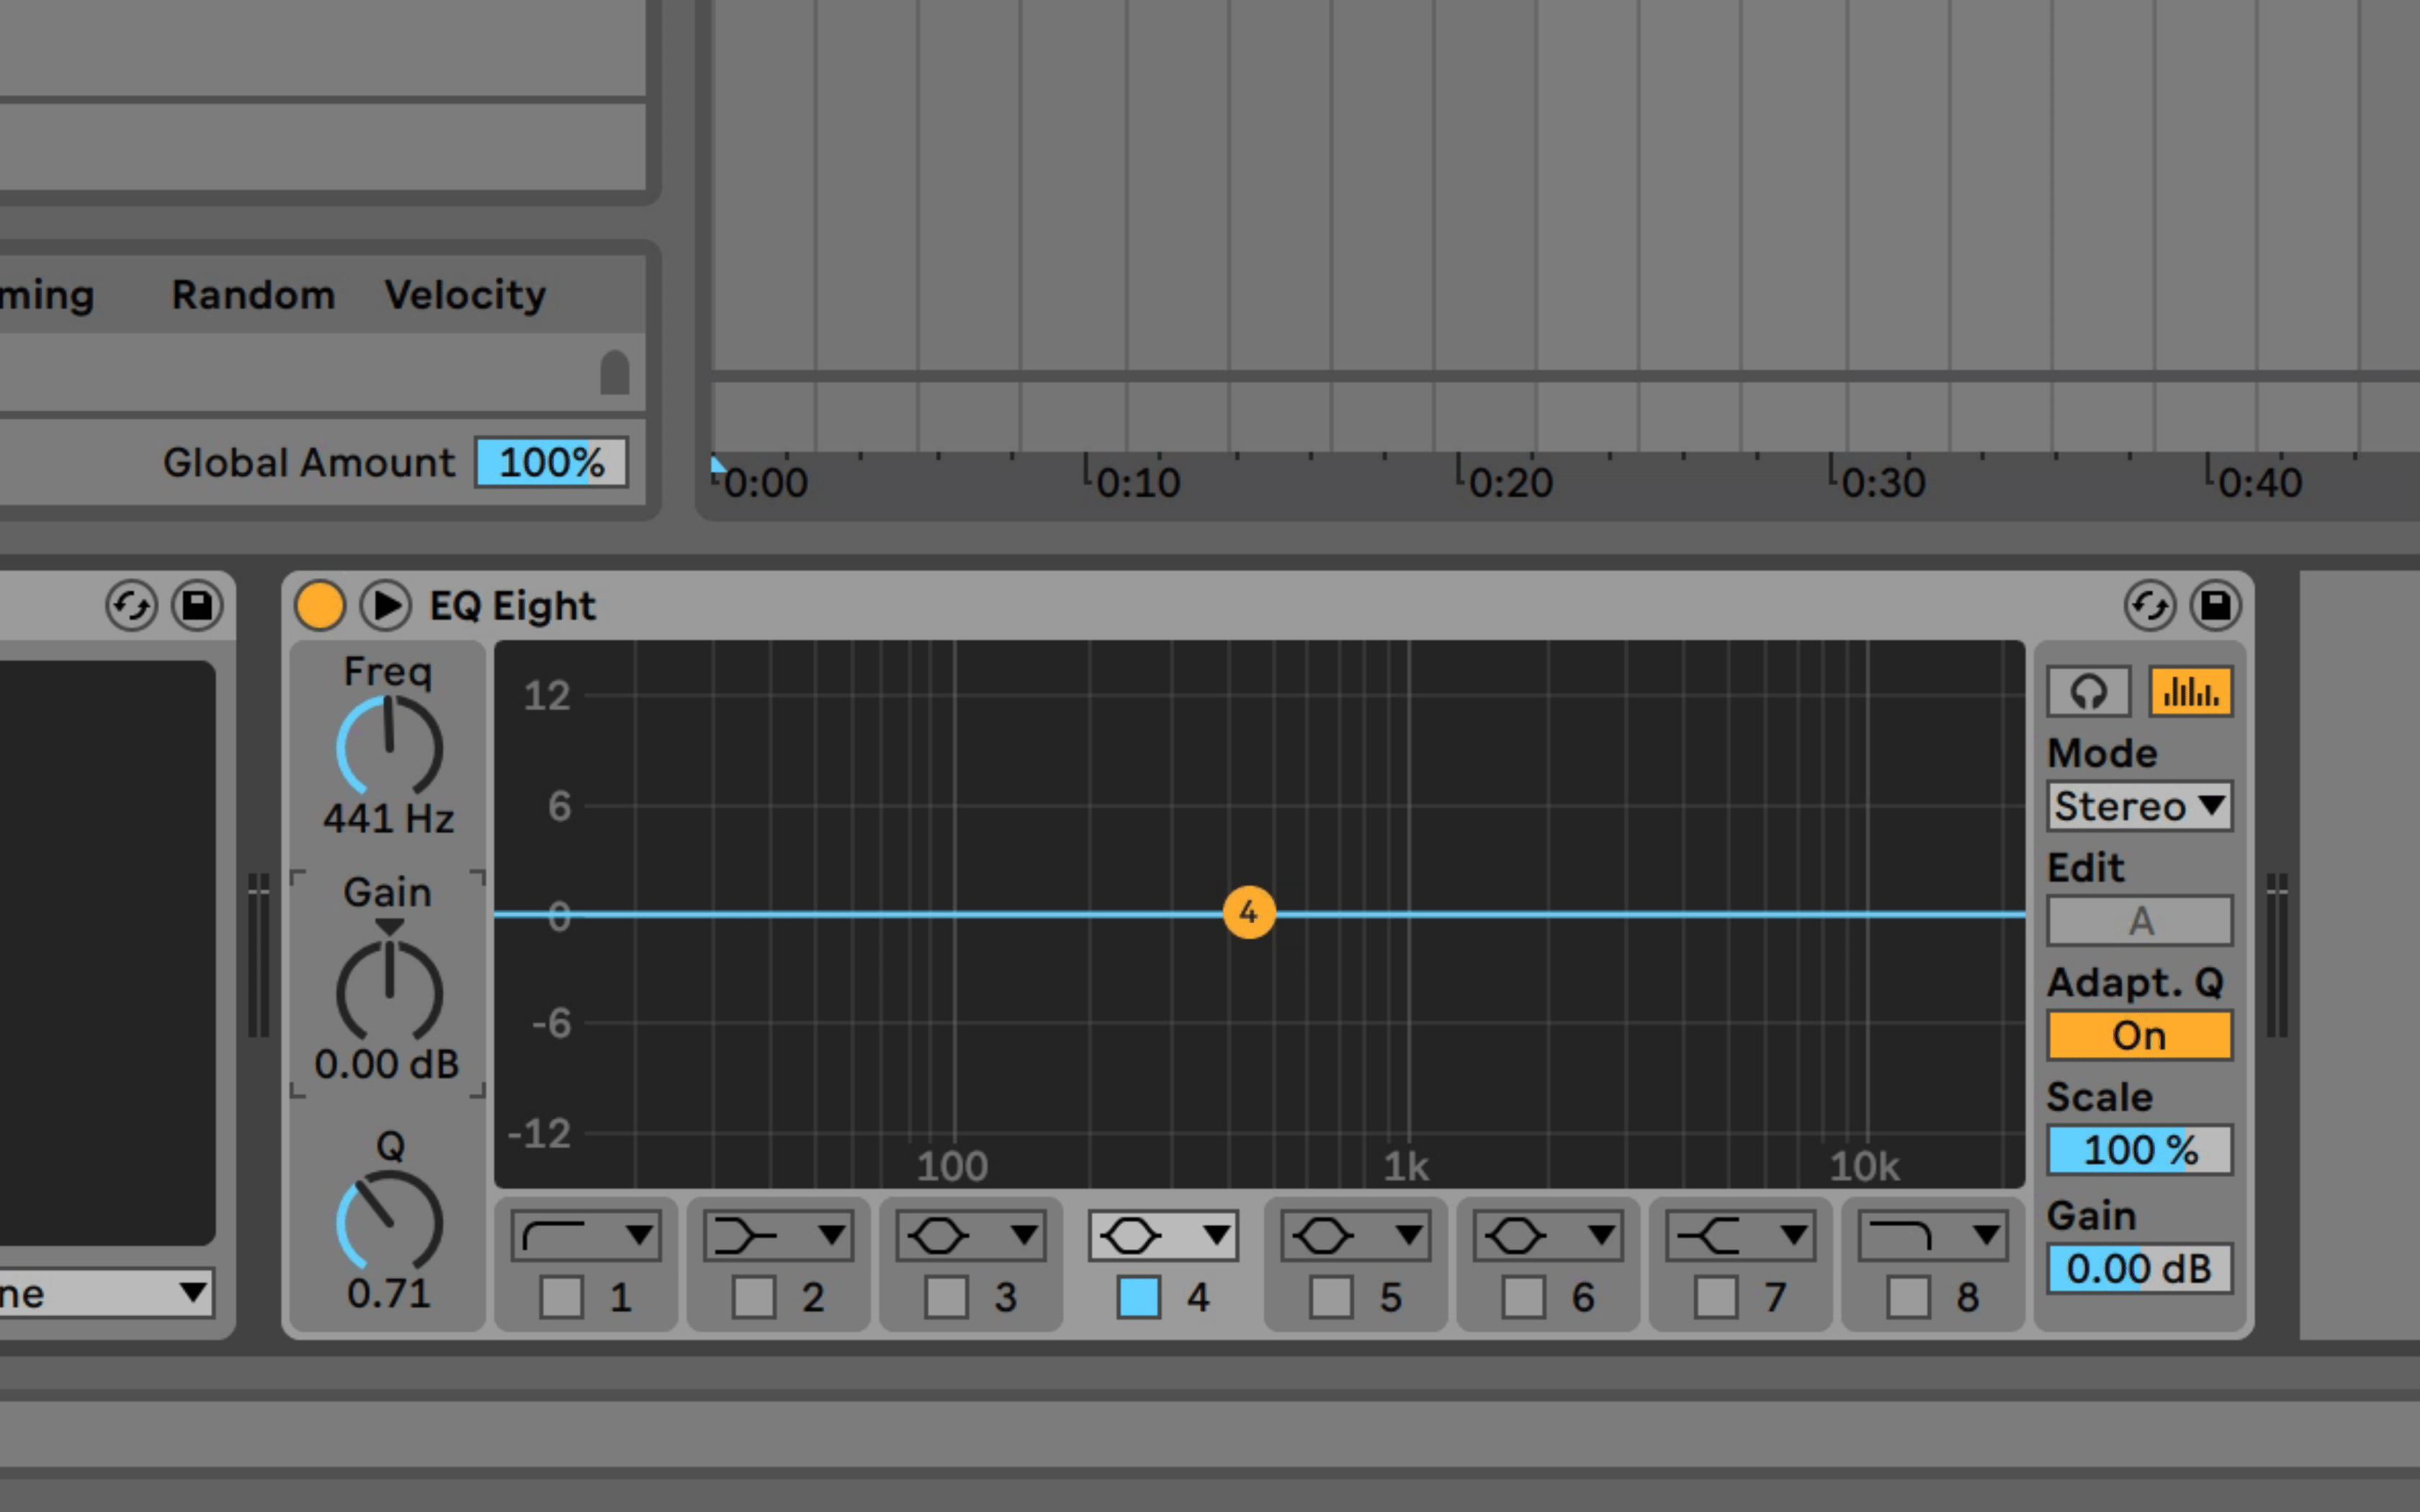Click the band 7 high-shelf filter shape icon
2420x1512 pixels.
tap(1709, 1236)
